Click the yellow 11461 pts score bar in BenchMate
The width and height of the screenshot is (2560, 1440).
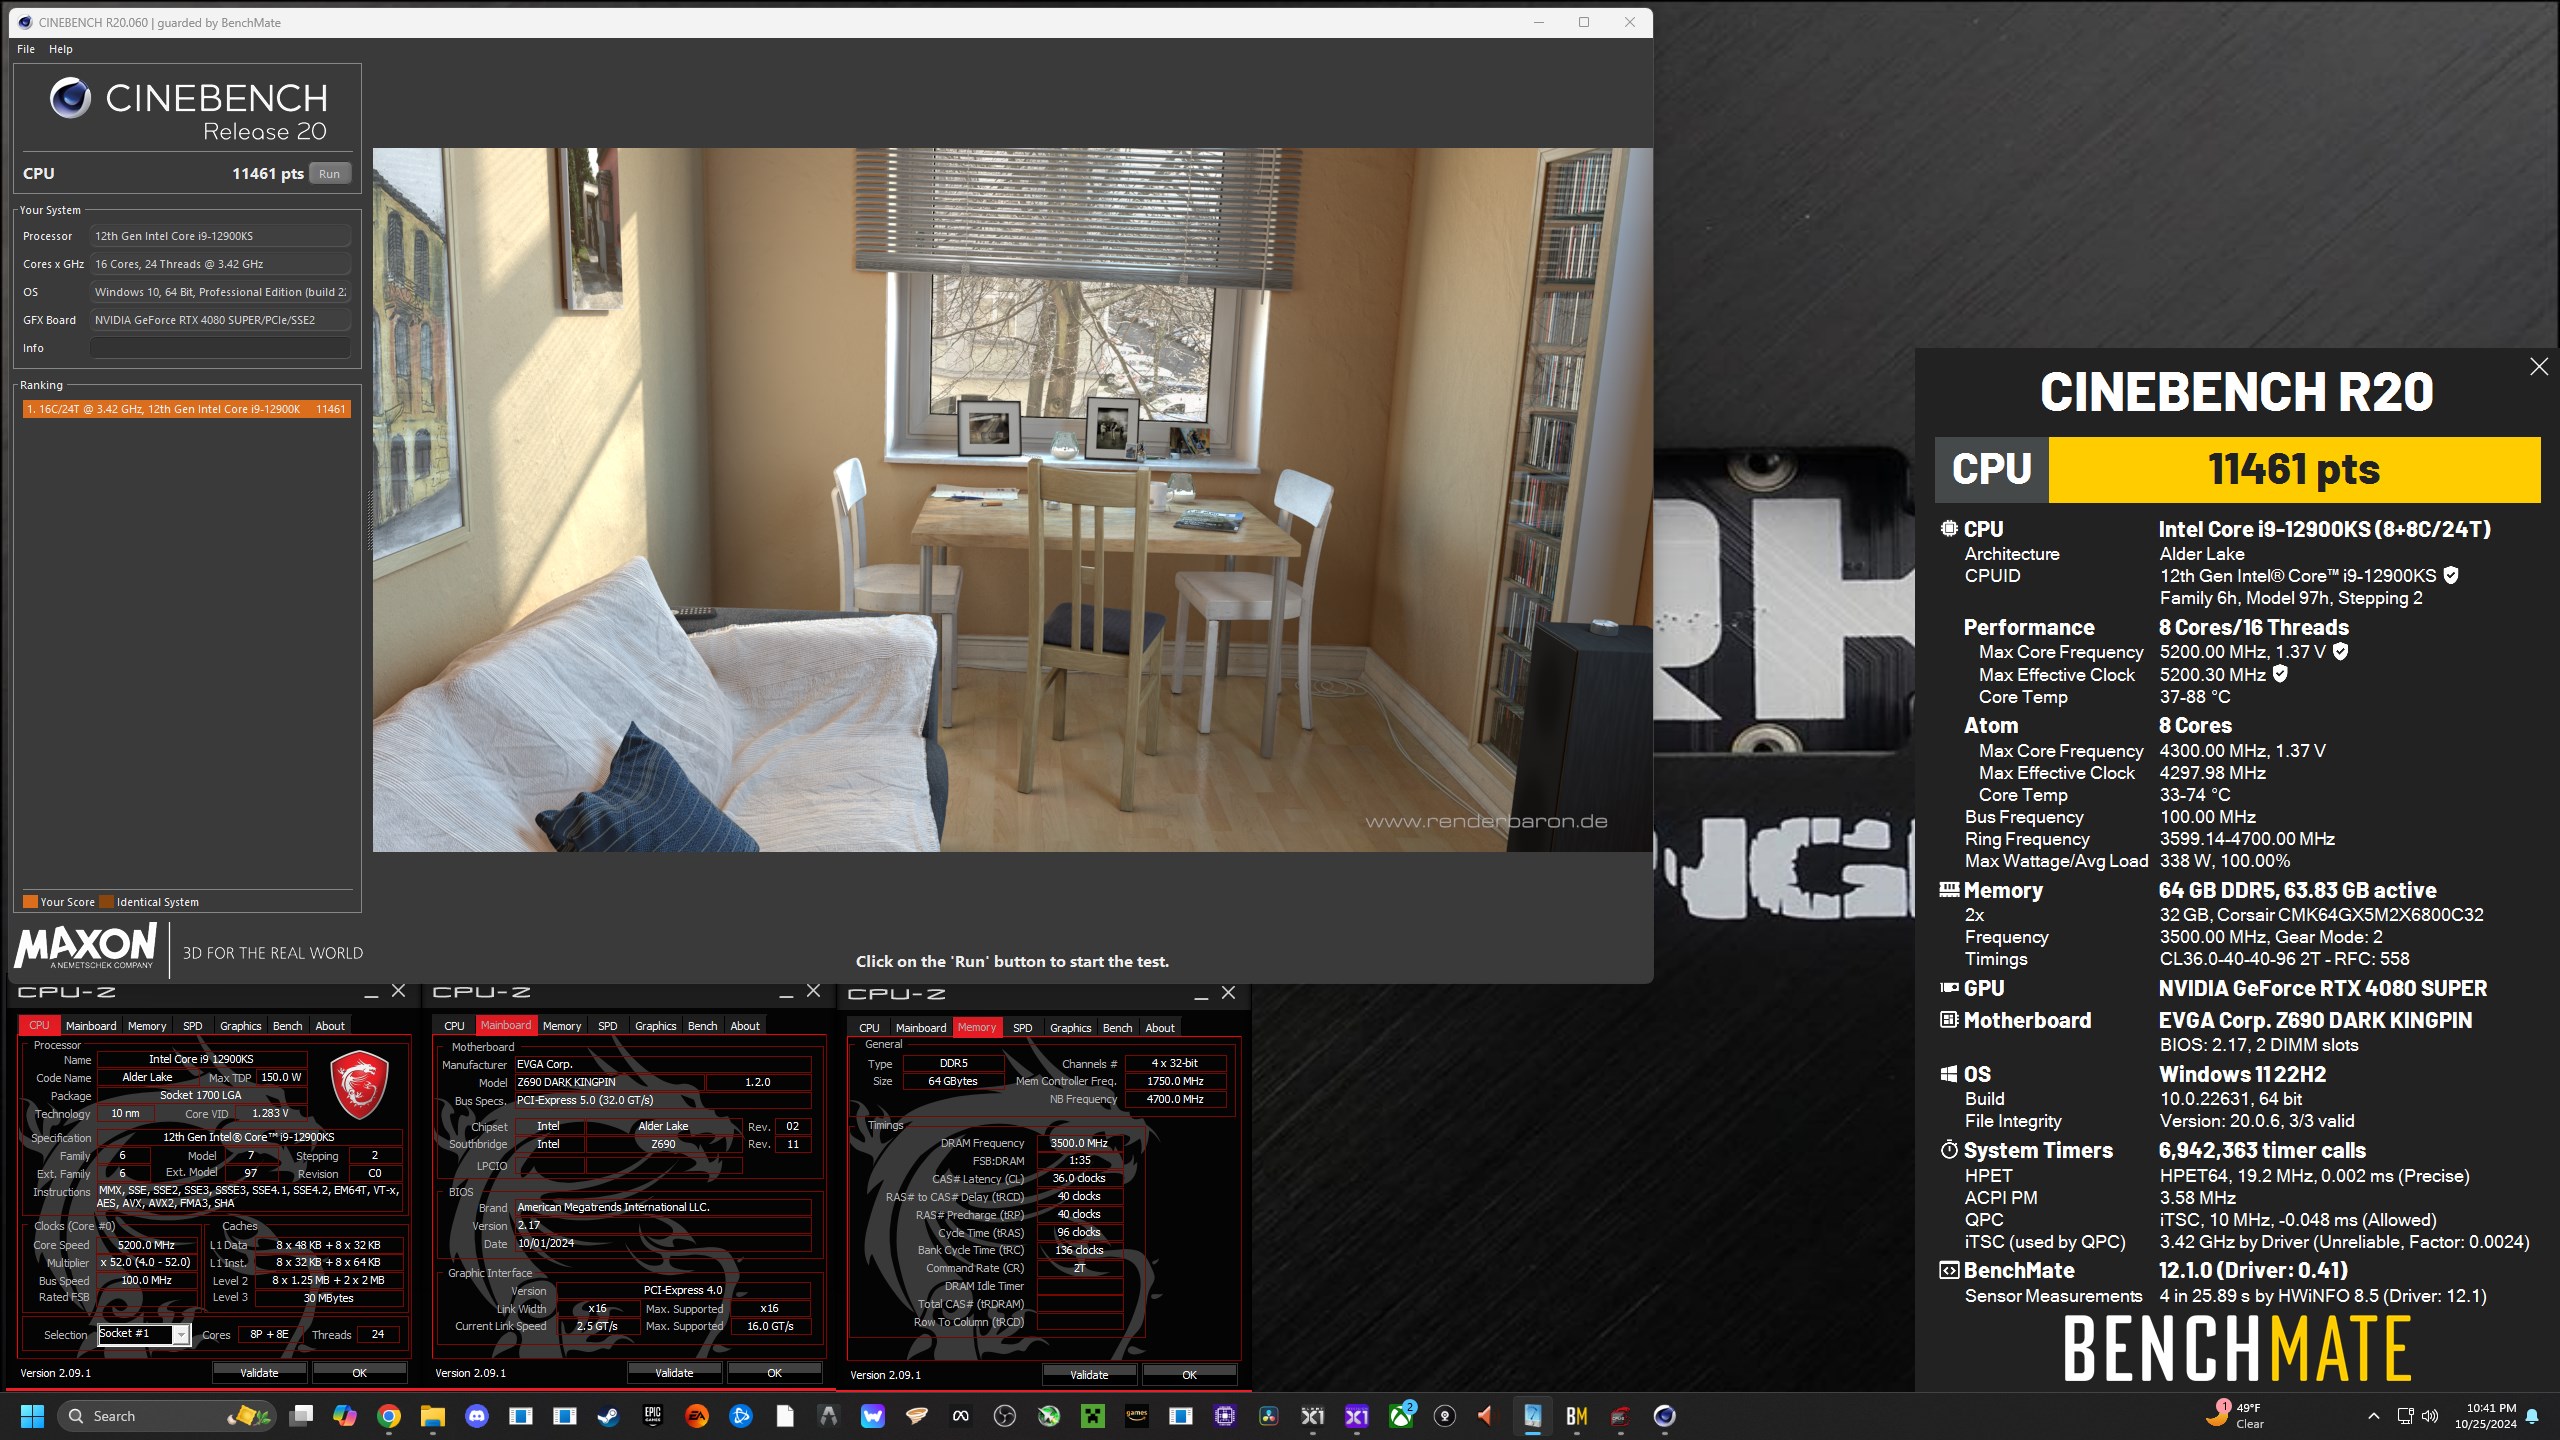[x=2294, y=469]
